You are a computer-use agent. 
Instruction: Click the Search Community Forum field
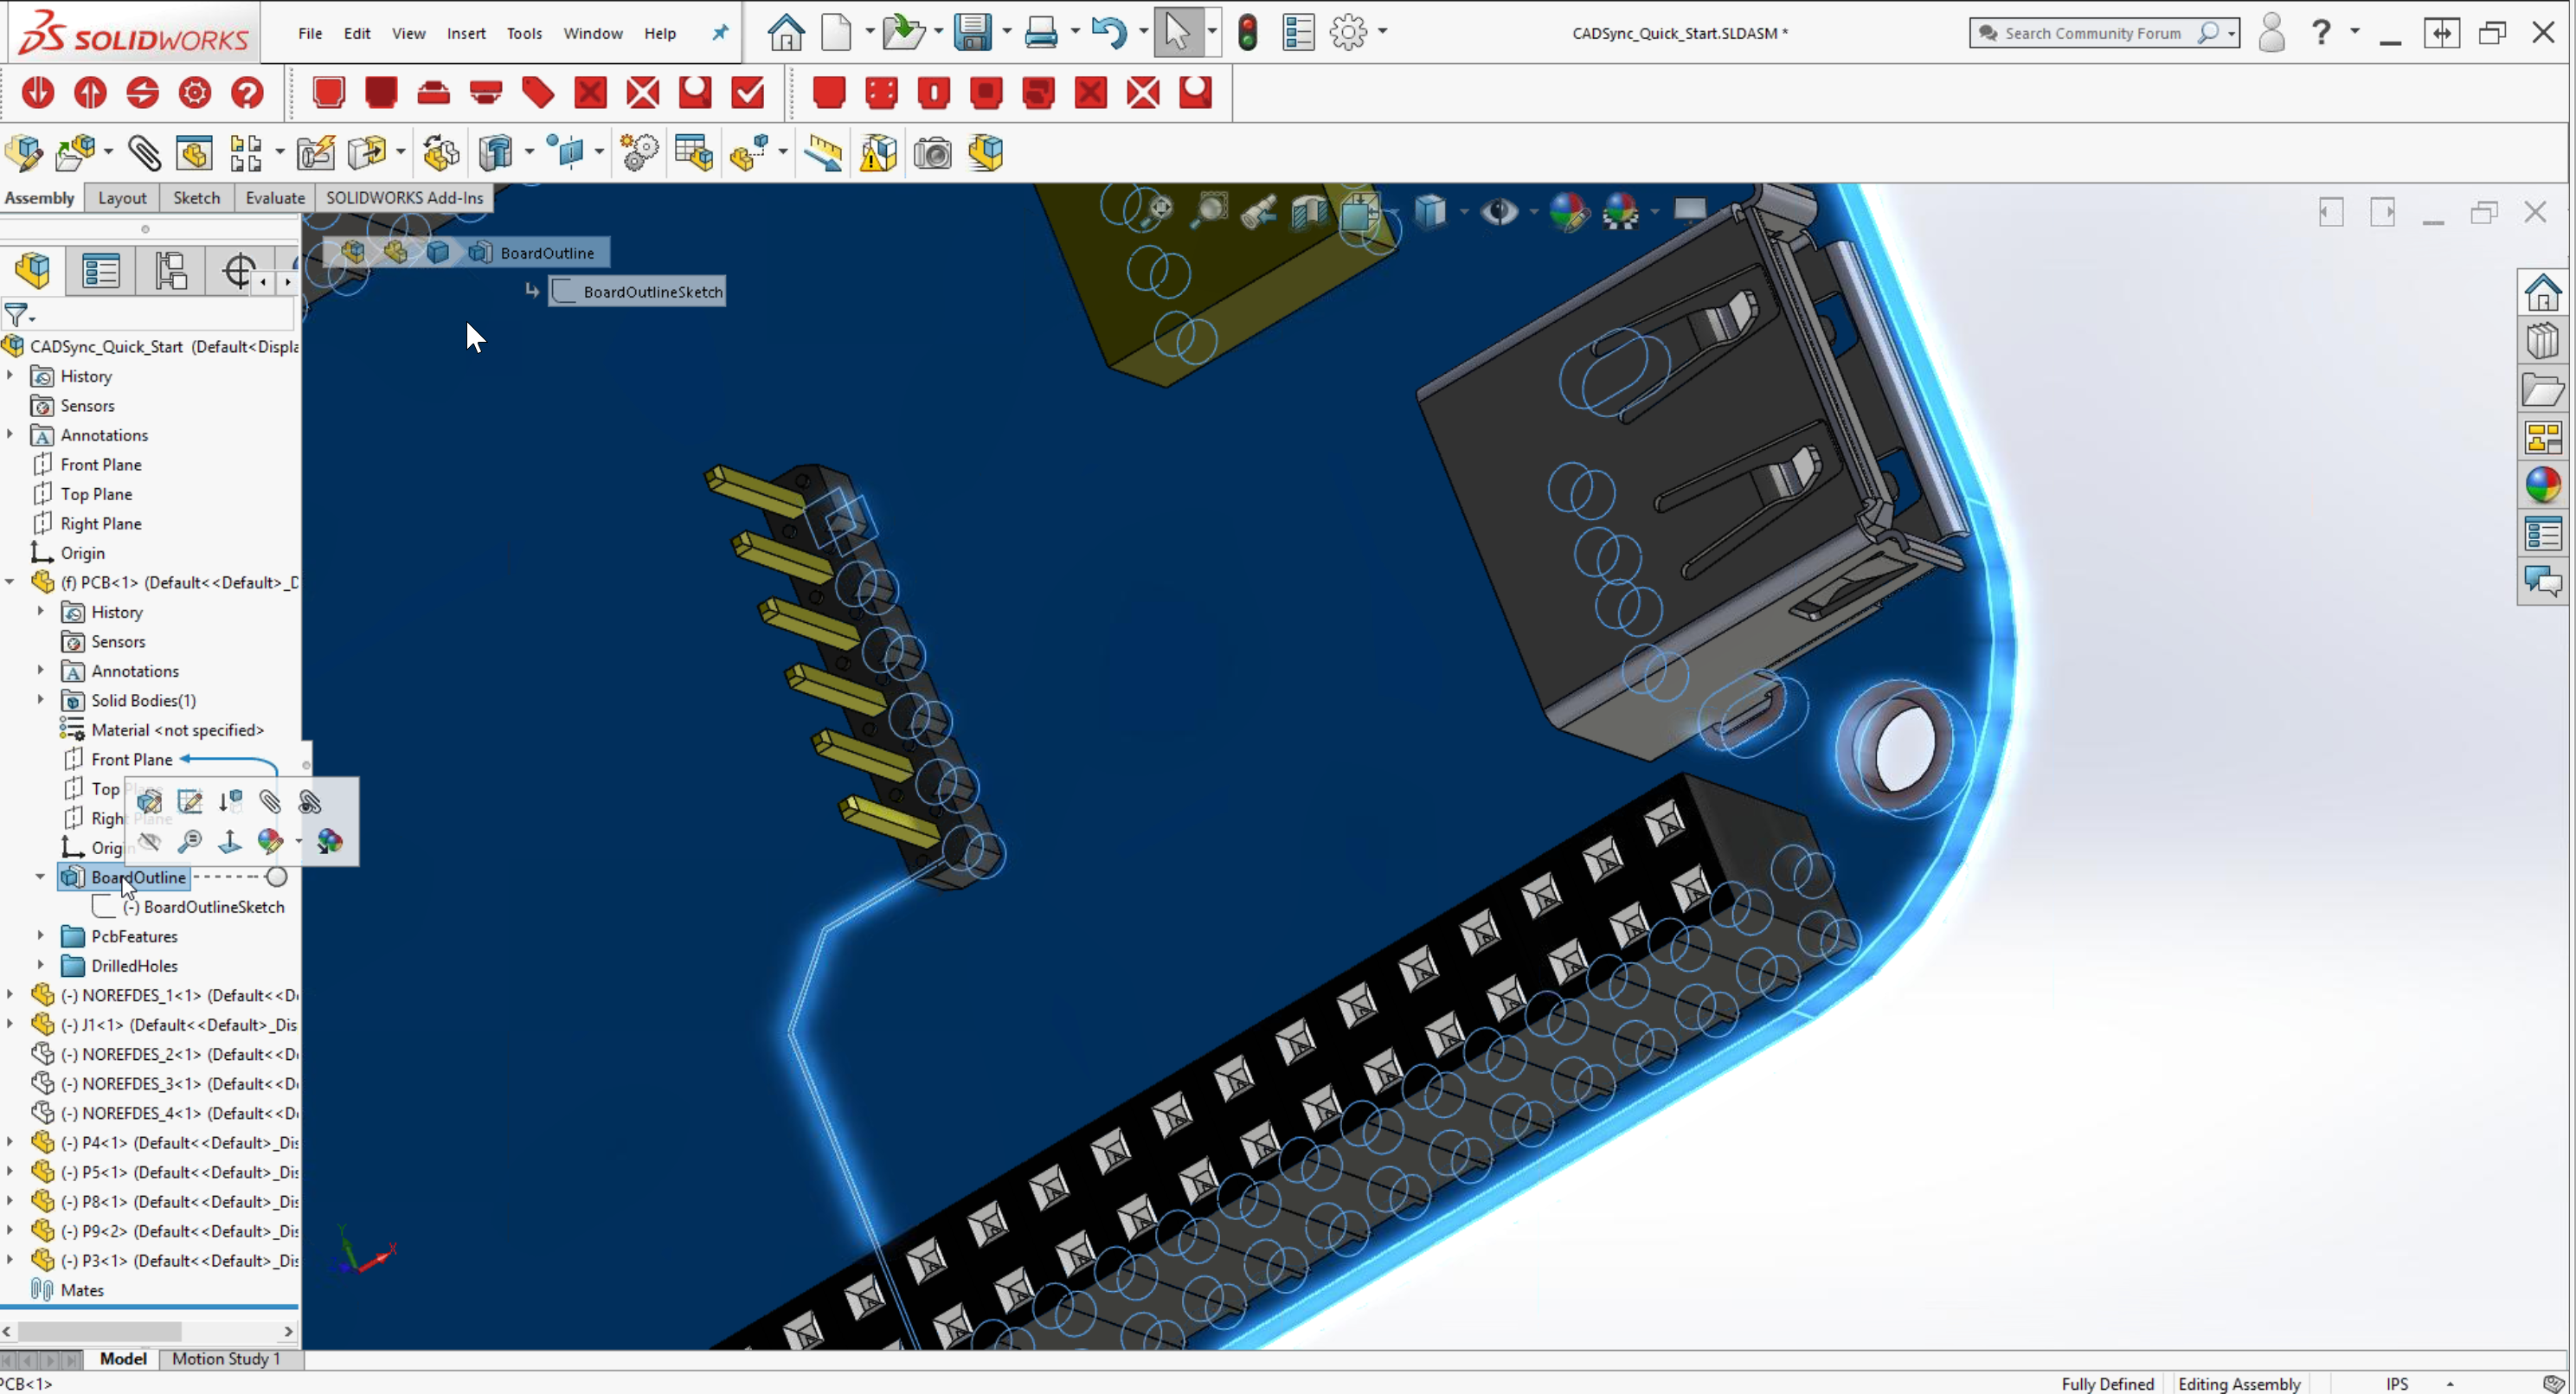point(2104,33)
